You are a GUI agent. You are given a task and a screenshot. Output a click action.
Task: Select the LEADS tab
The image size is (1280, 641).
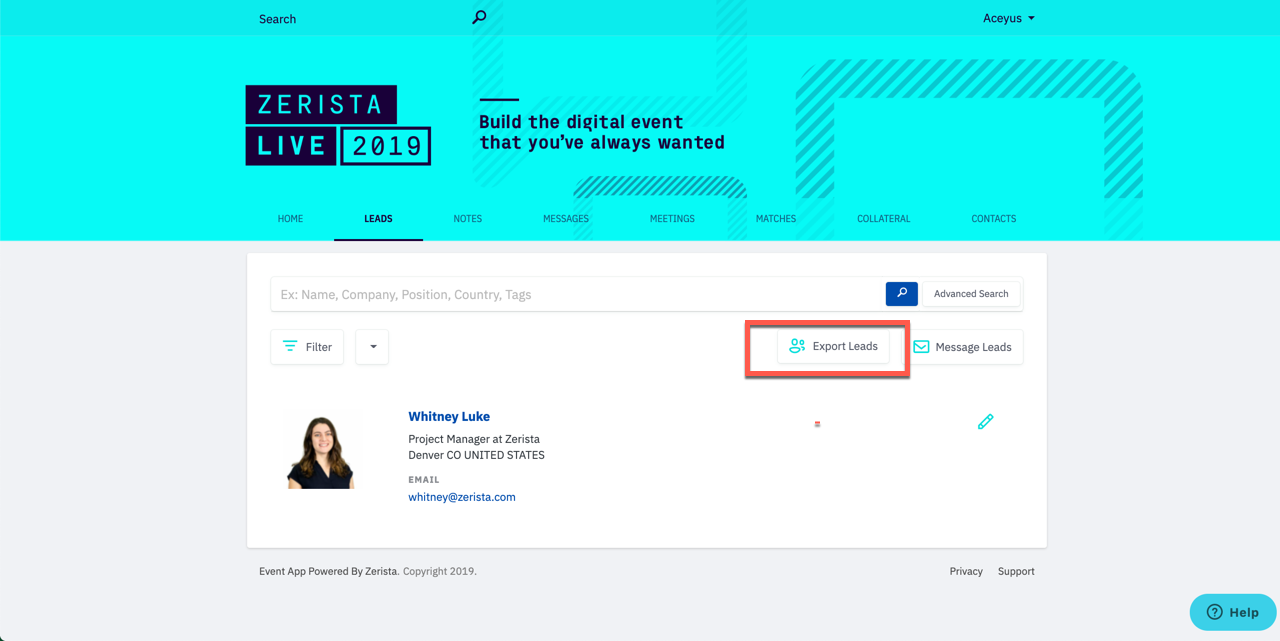point(378,218)
